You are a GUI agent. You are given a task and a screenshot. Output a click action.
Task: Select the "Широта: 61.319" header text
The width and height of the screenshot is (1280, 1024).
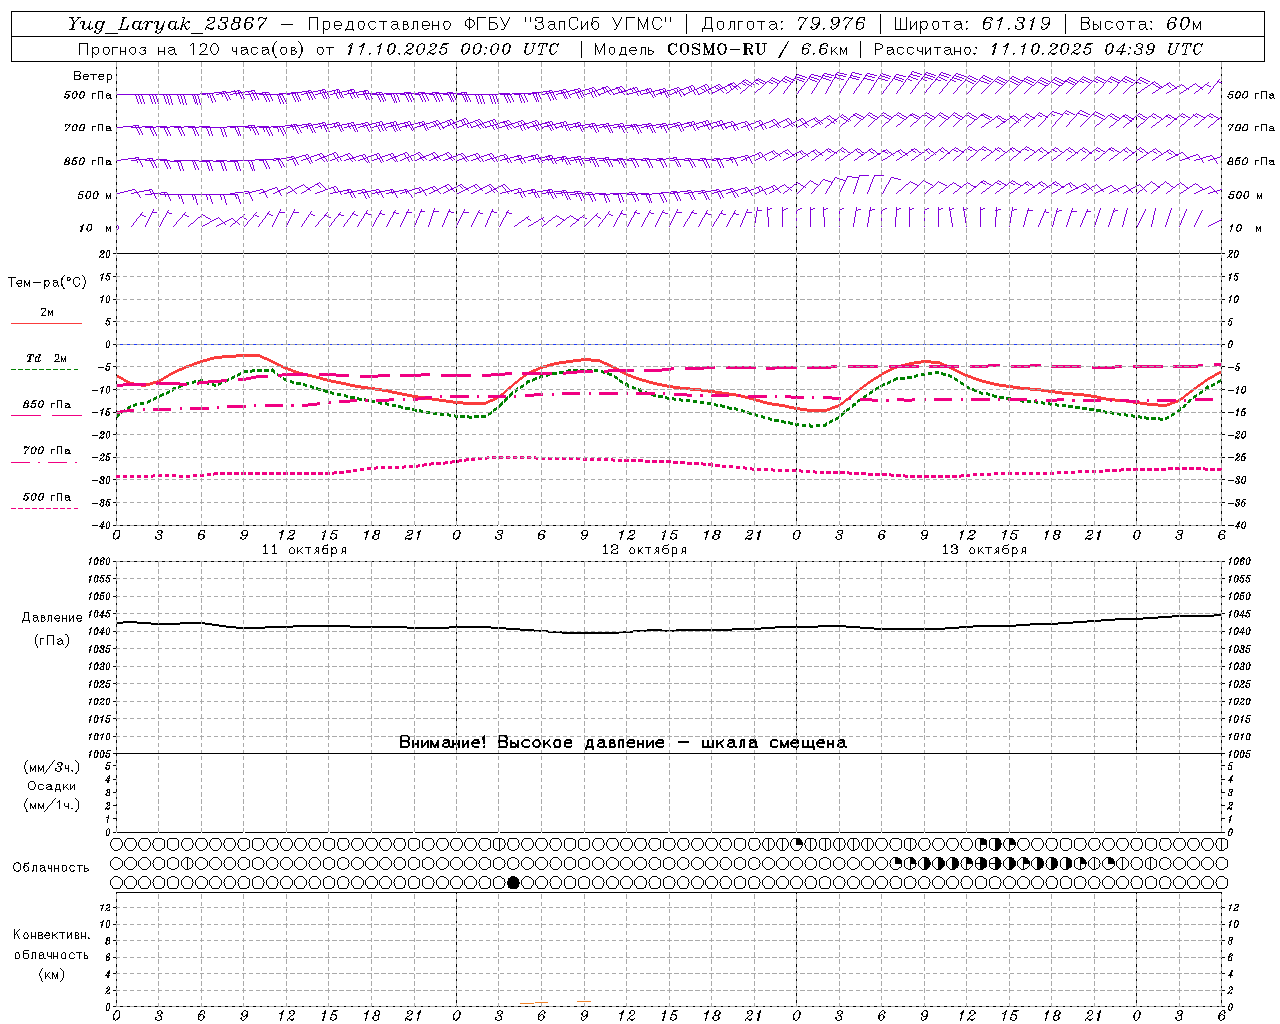[x=972, y=24]
